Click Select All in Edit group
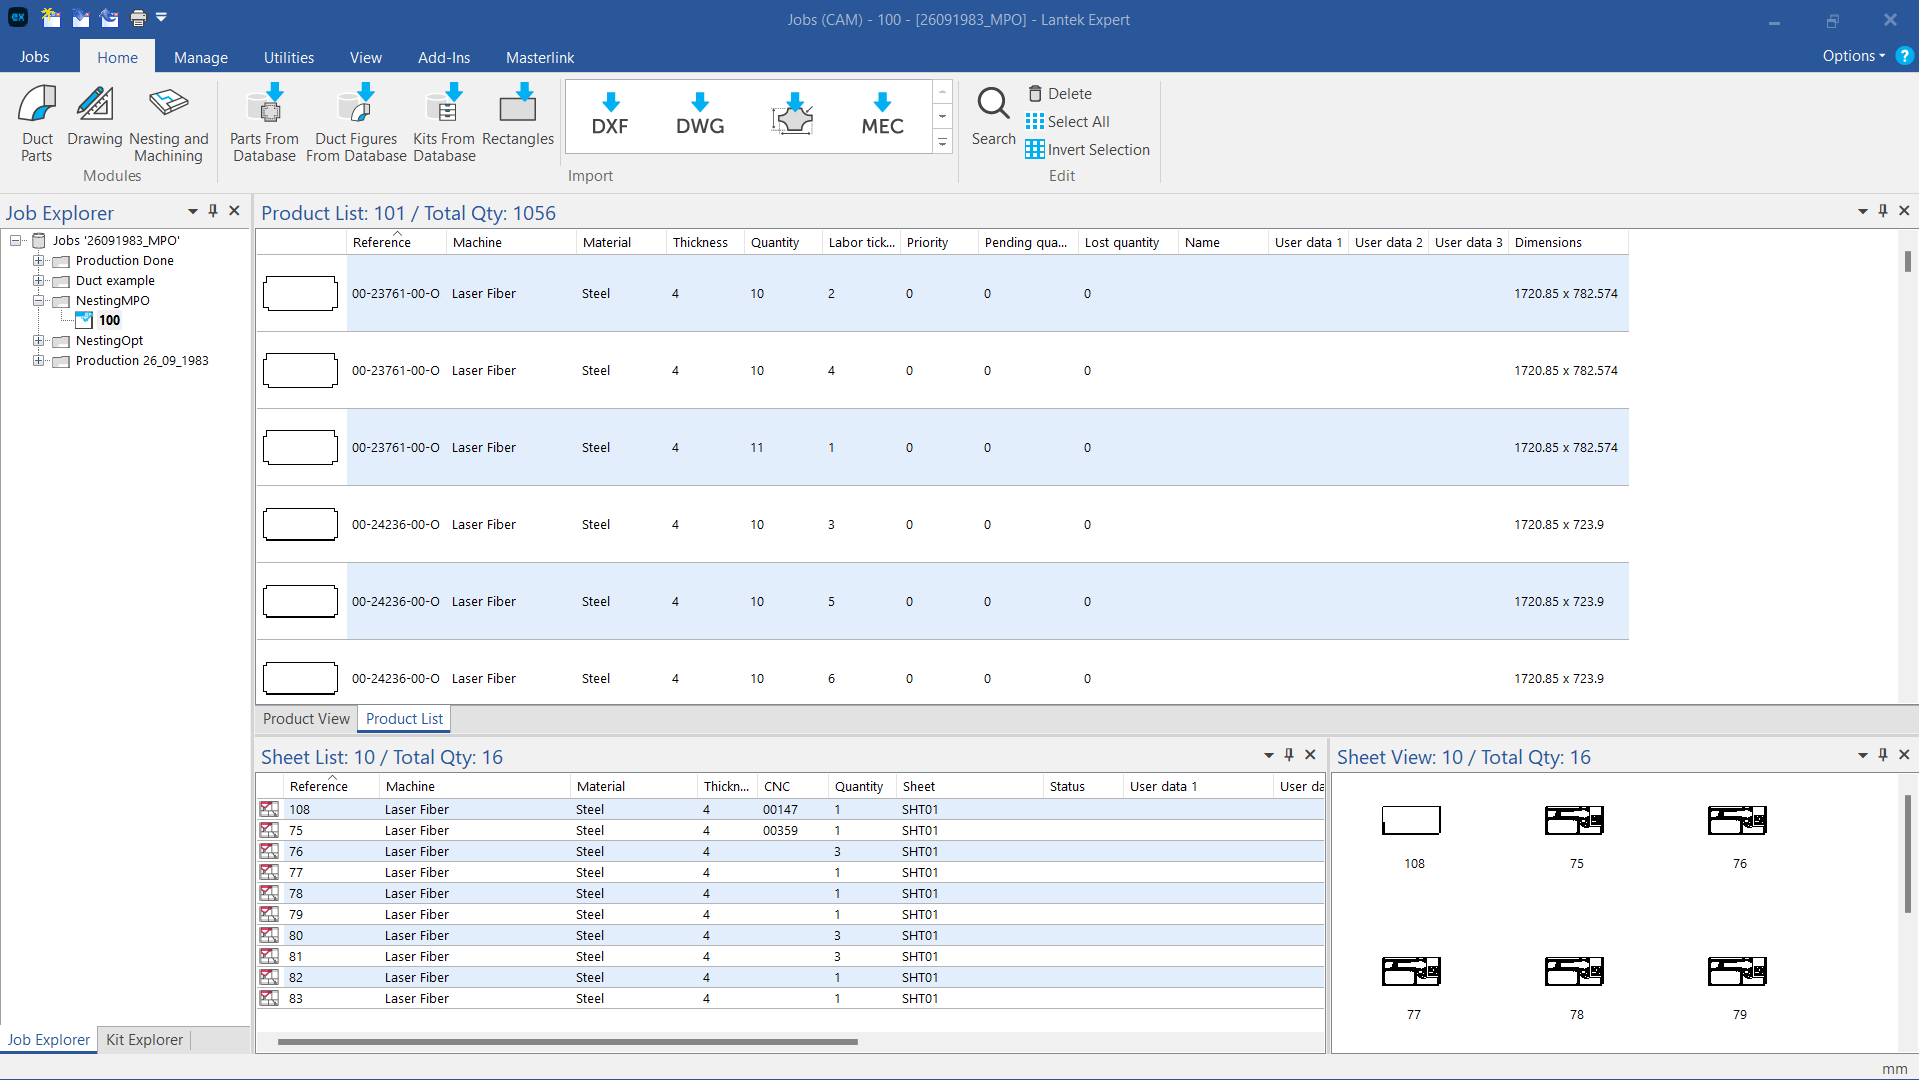1919x1080 pixels. tap(1067, 122)
